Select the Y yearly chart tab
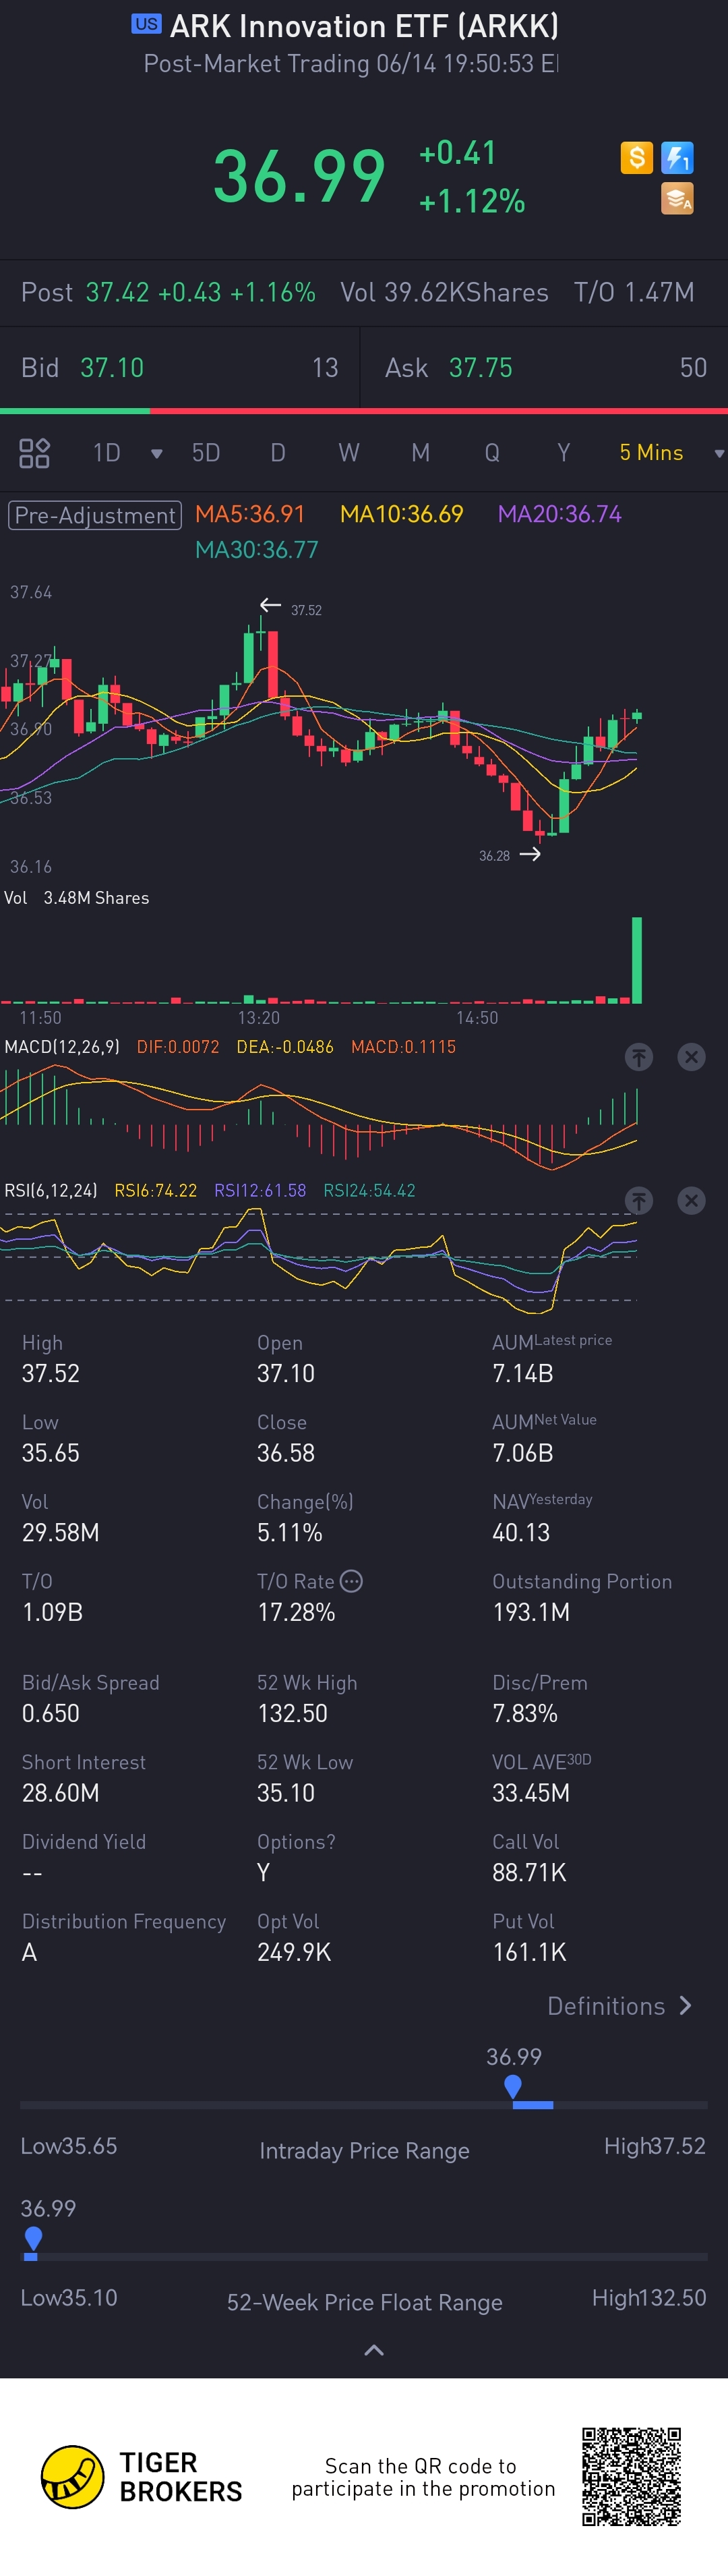Screen dimensions: 728x2576 563,453
